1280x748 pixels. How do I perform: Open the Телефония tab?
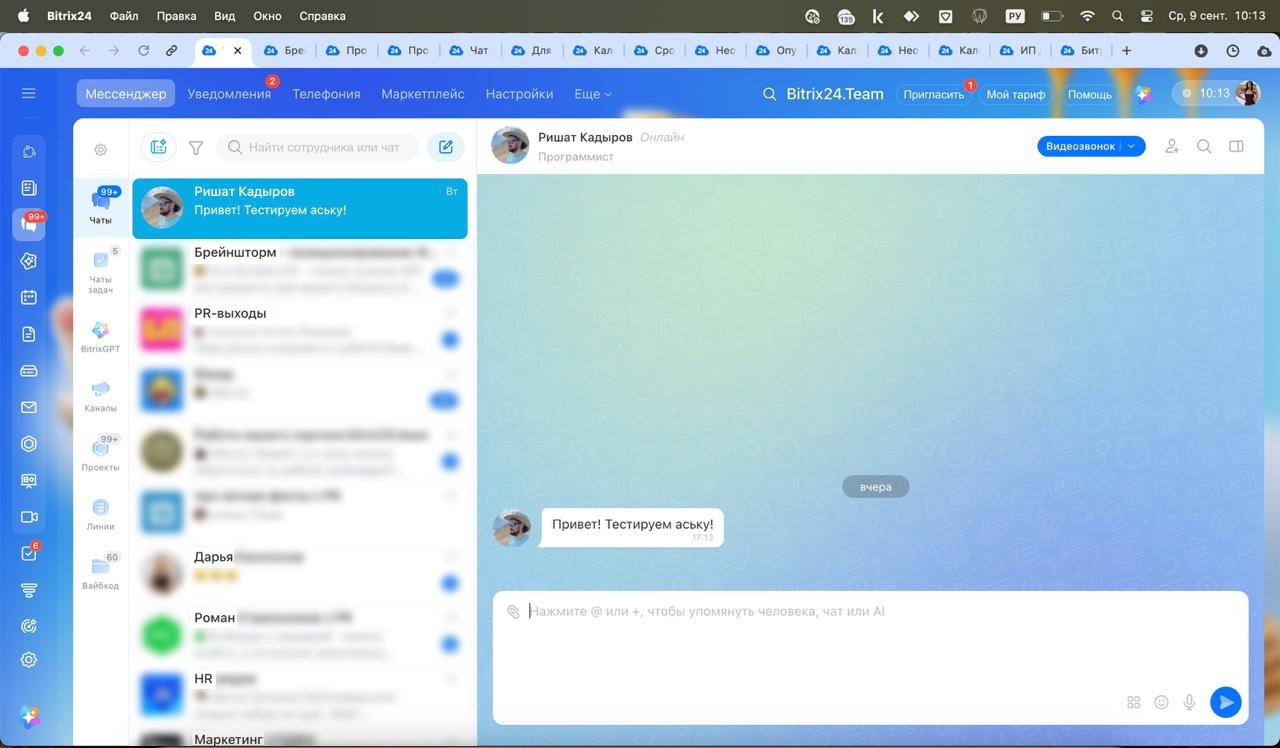click(326, 94)
